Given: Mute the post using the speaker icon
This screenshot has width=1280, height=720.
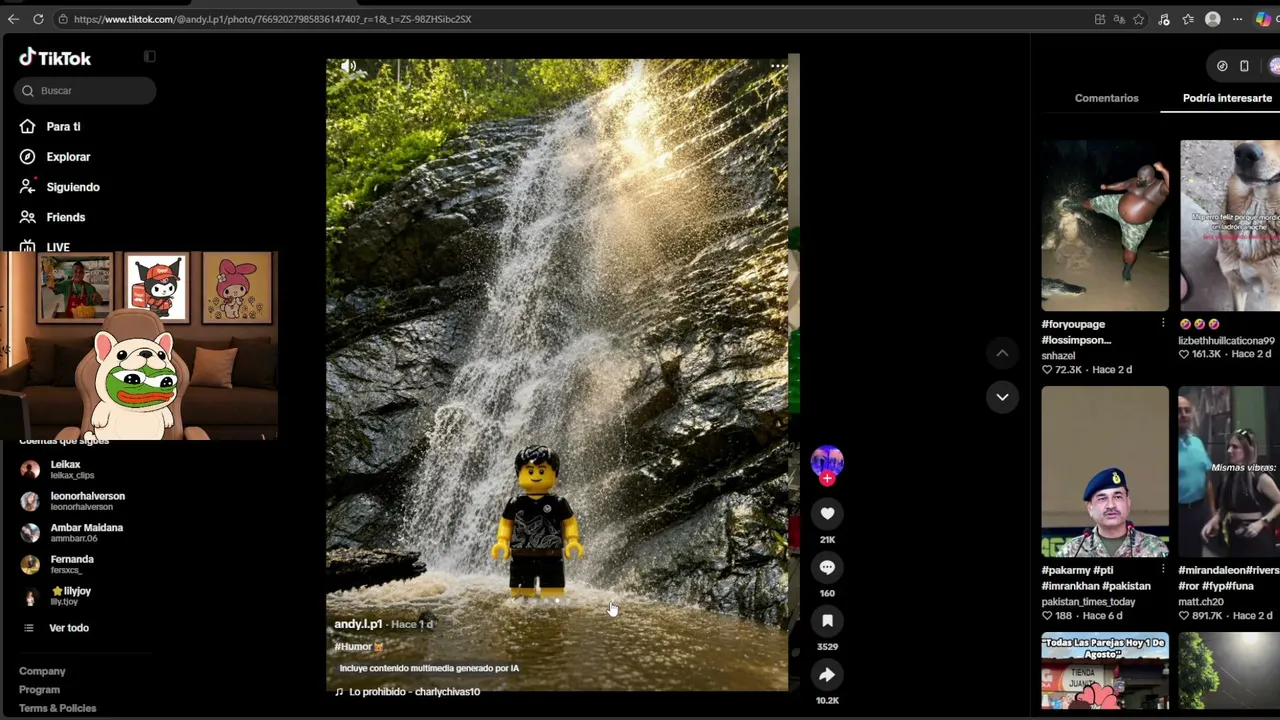Looking at the screenshot, I should (x=348, y=66).
